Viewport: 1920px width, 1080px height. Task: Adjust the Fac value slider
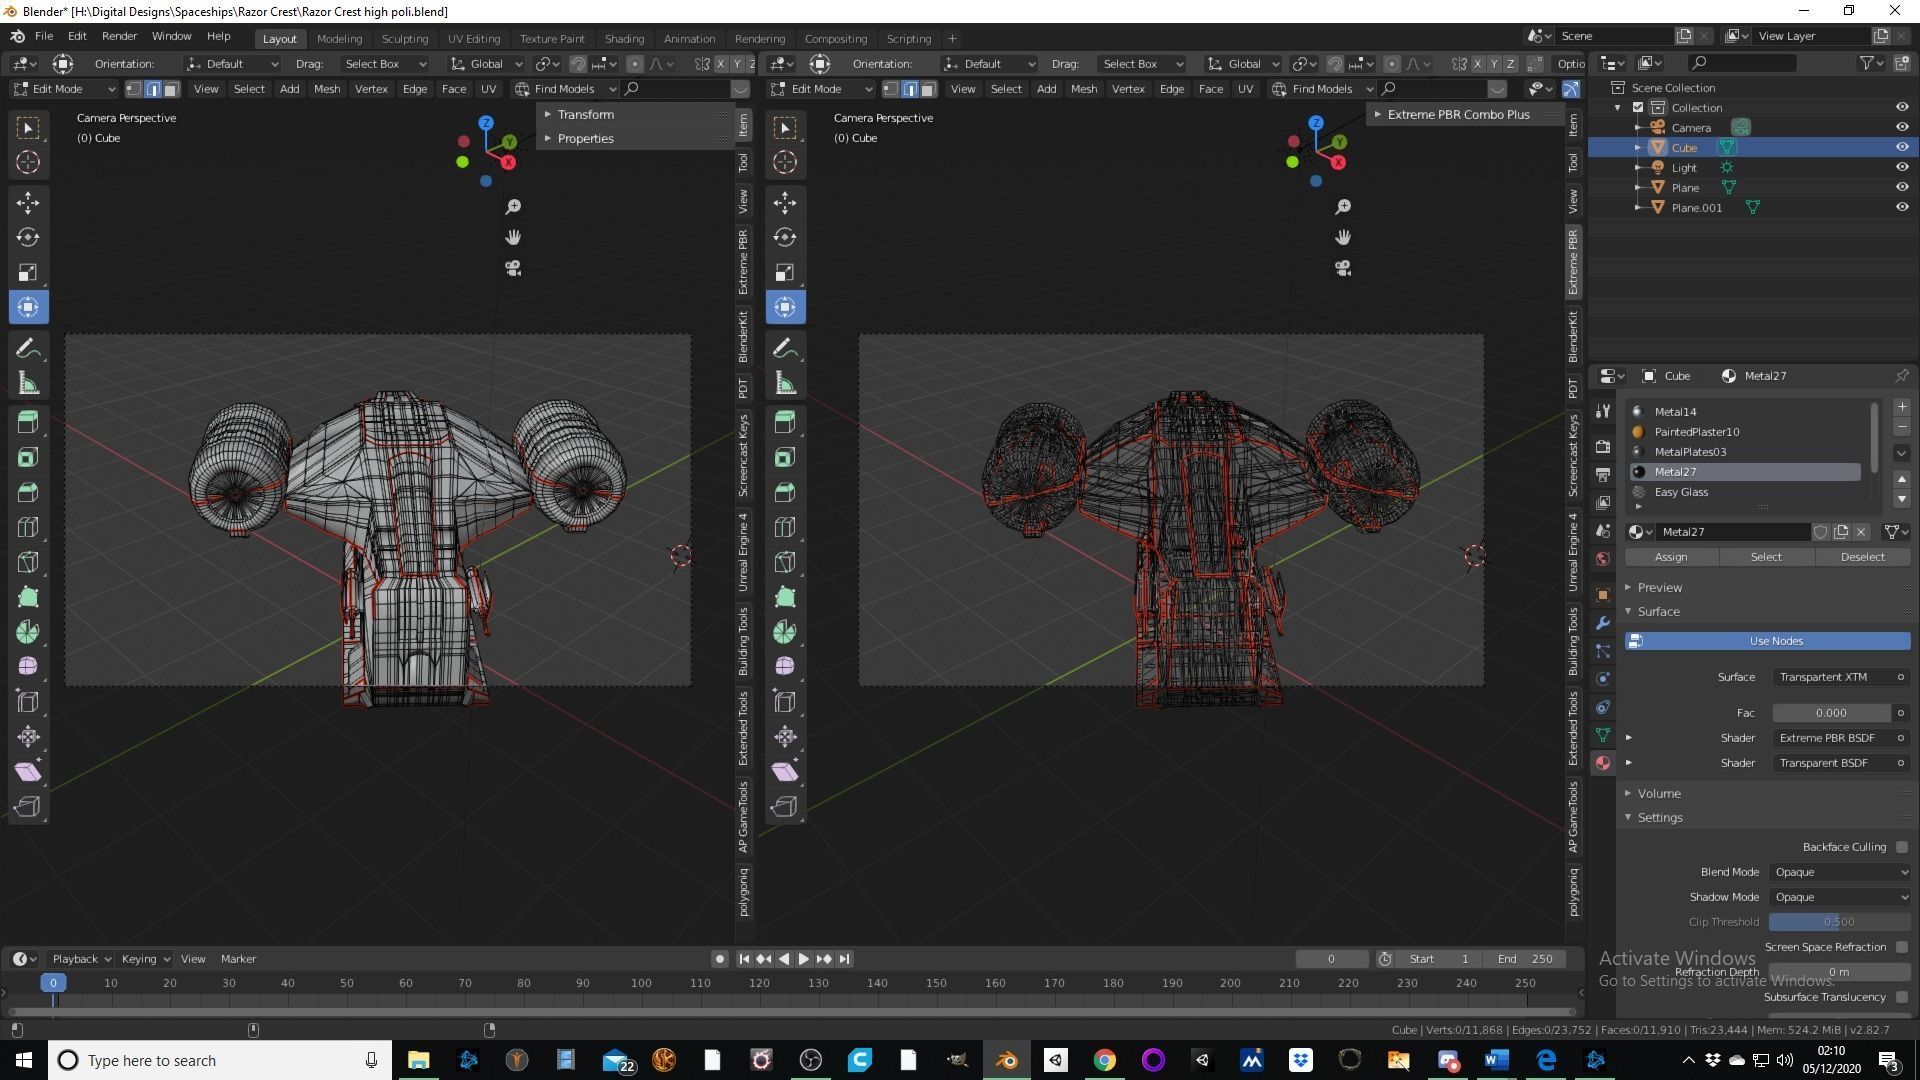(1831, 713)
